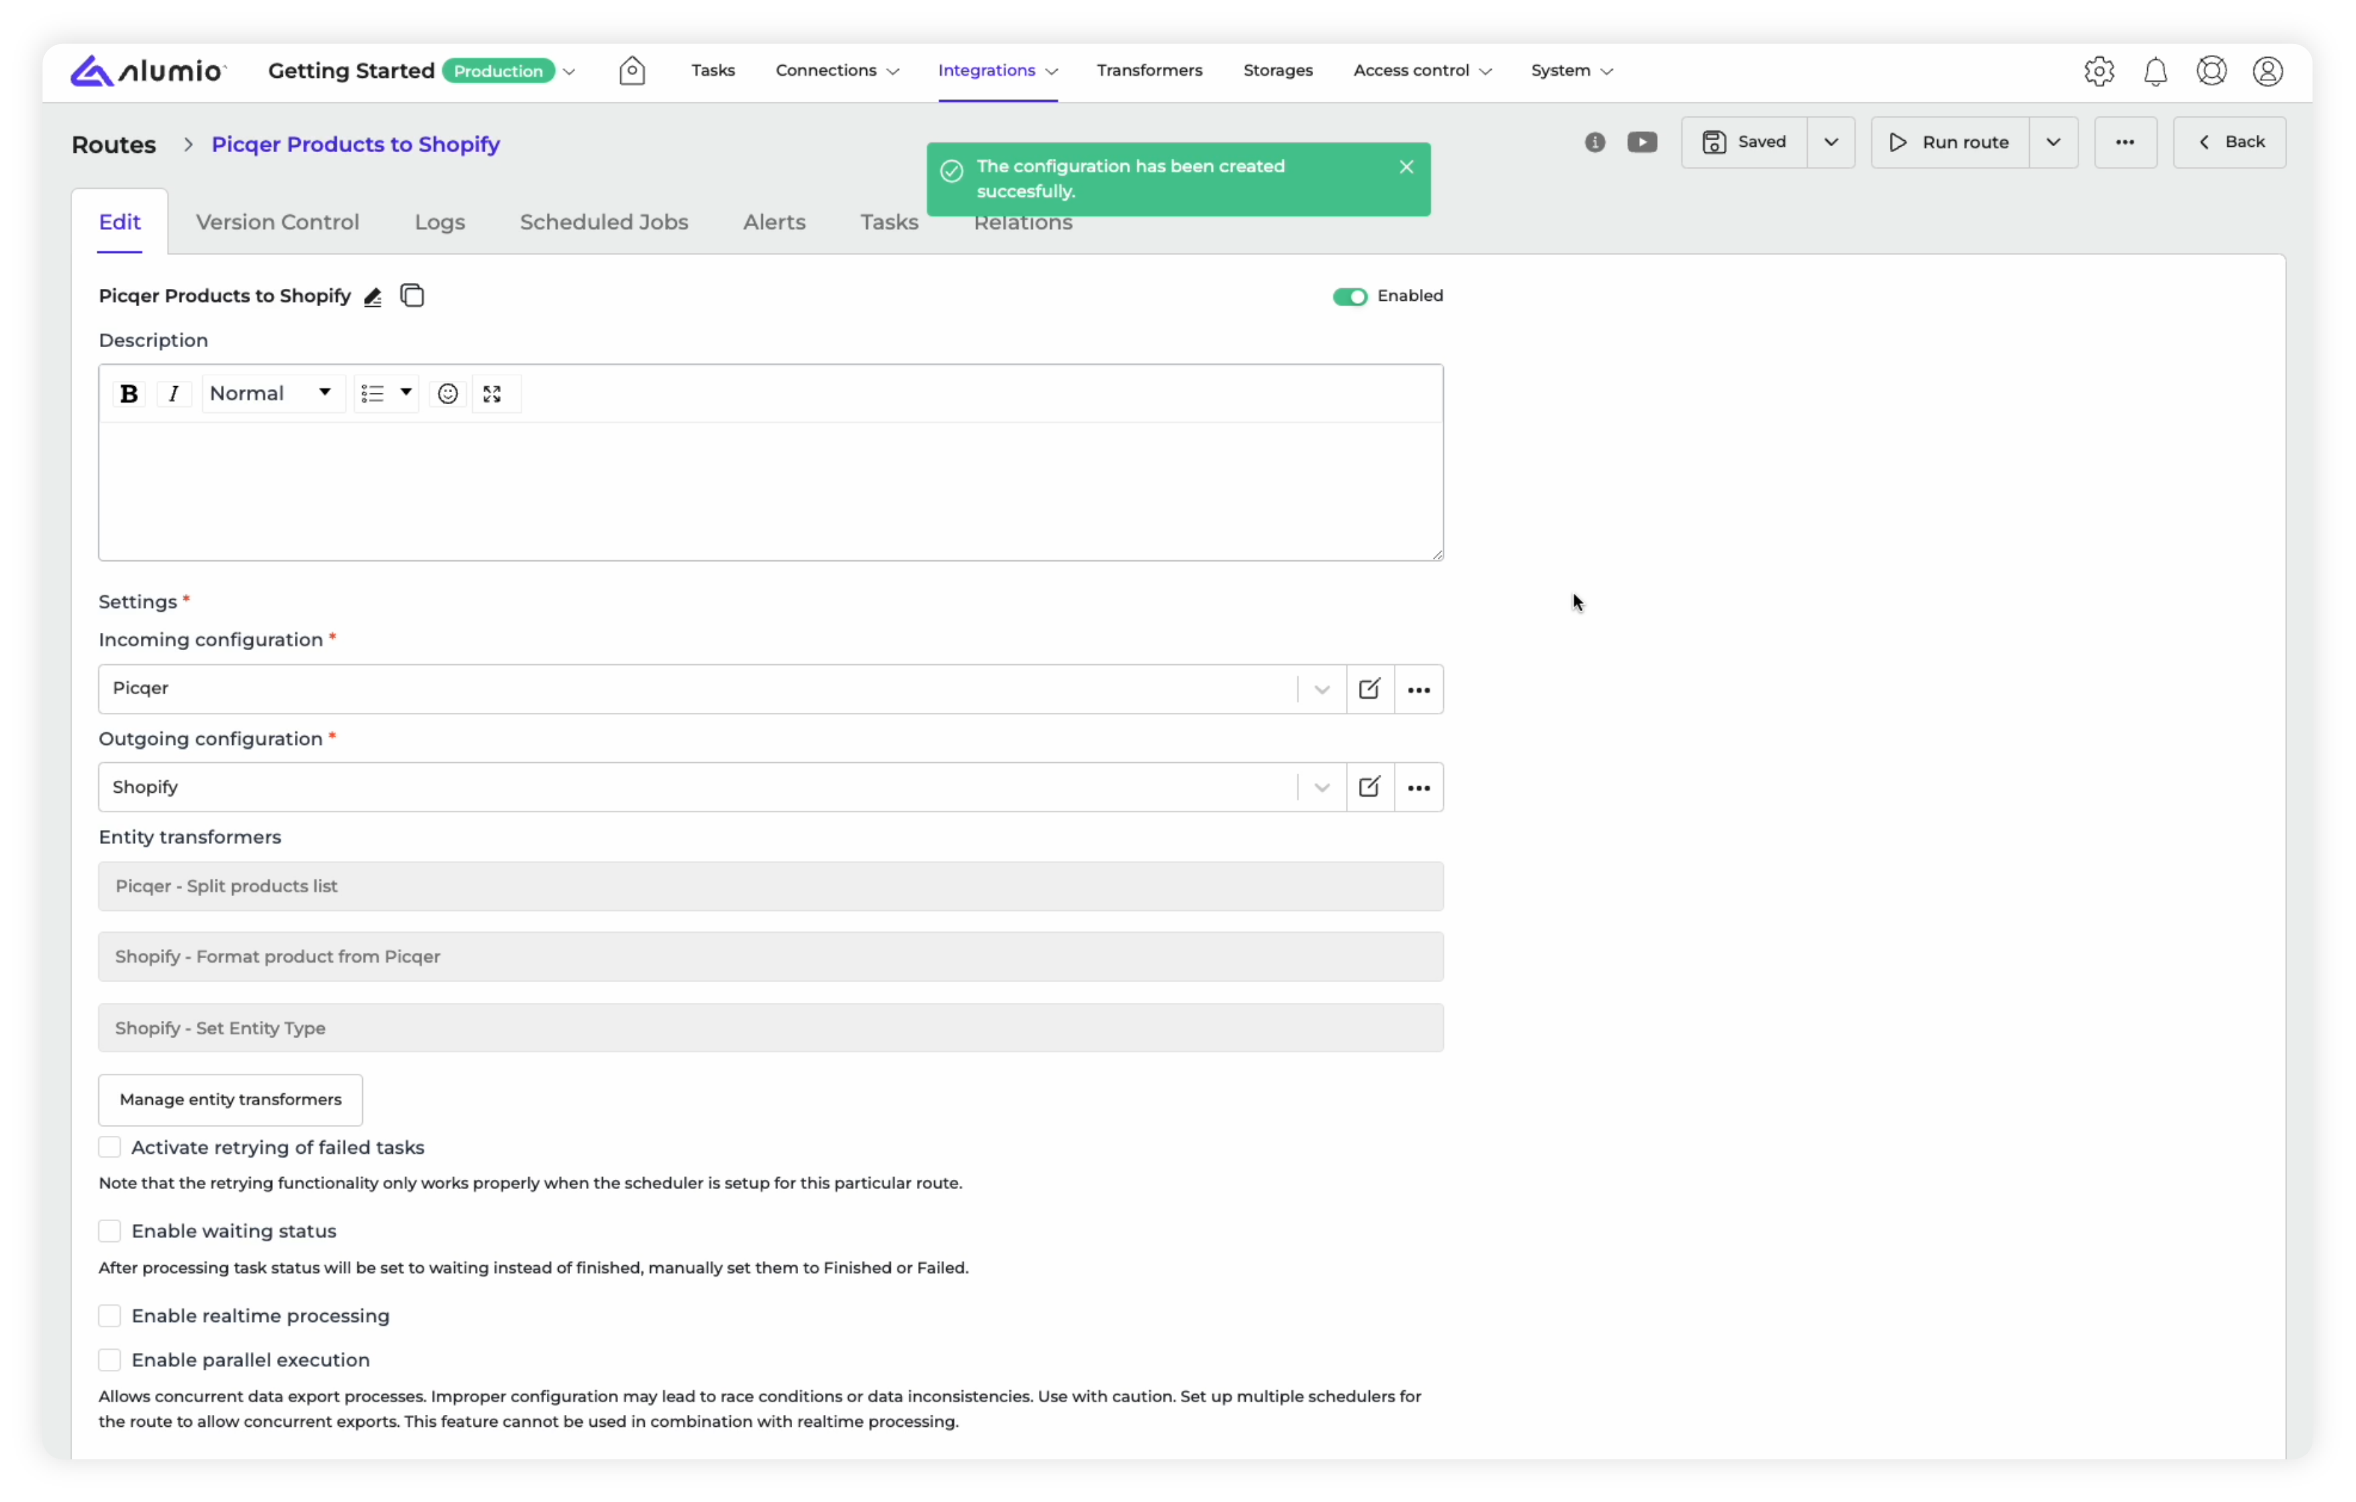The height and width of the screenshot is (1502, 2356).
Task: Click the route info icon
Action: [1594, 142]
